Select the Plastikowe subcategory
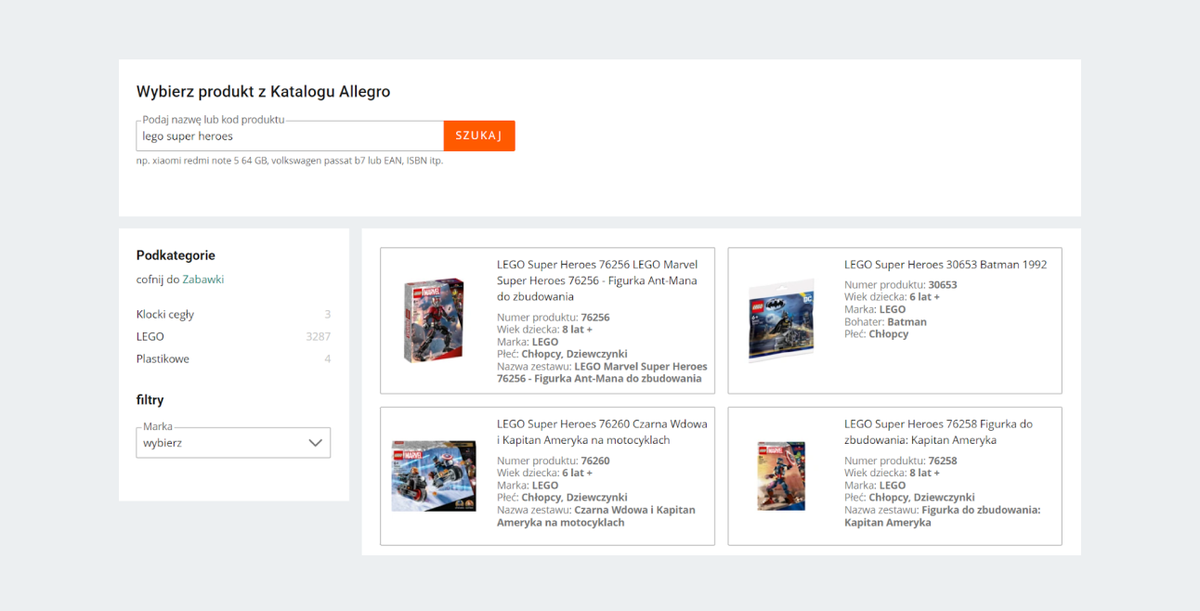This screenshot has width=1200, height=611. [x=163, y=358]
